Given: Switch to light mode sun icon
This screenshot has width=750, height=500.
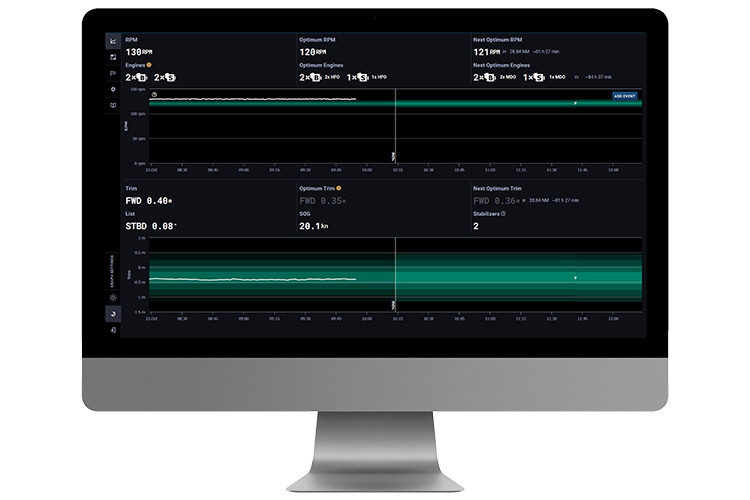Looking at the screenshot, I should click(x=113, y=298).
